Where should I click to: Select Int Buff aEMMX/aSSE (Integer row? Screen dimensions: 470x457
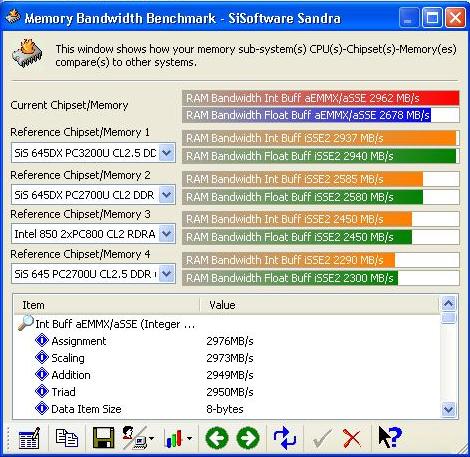115,324
